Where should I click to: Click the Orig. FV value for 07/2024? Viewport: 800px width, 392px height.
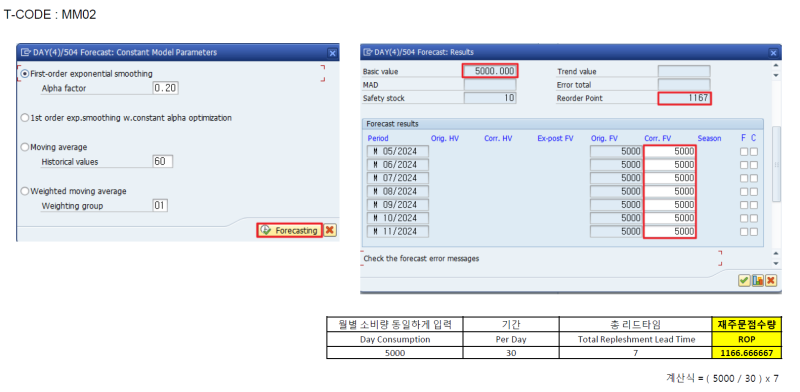(x=616, y=178)
